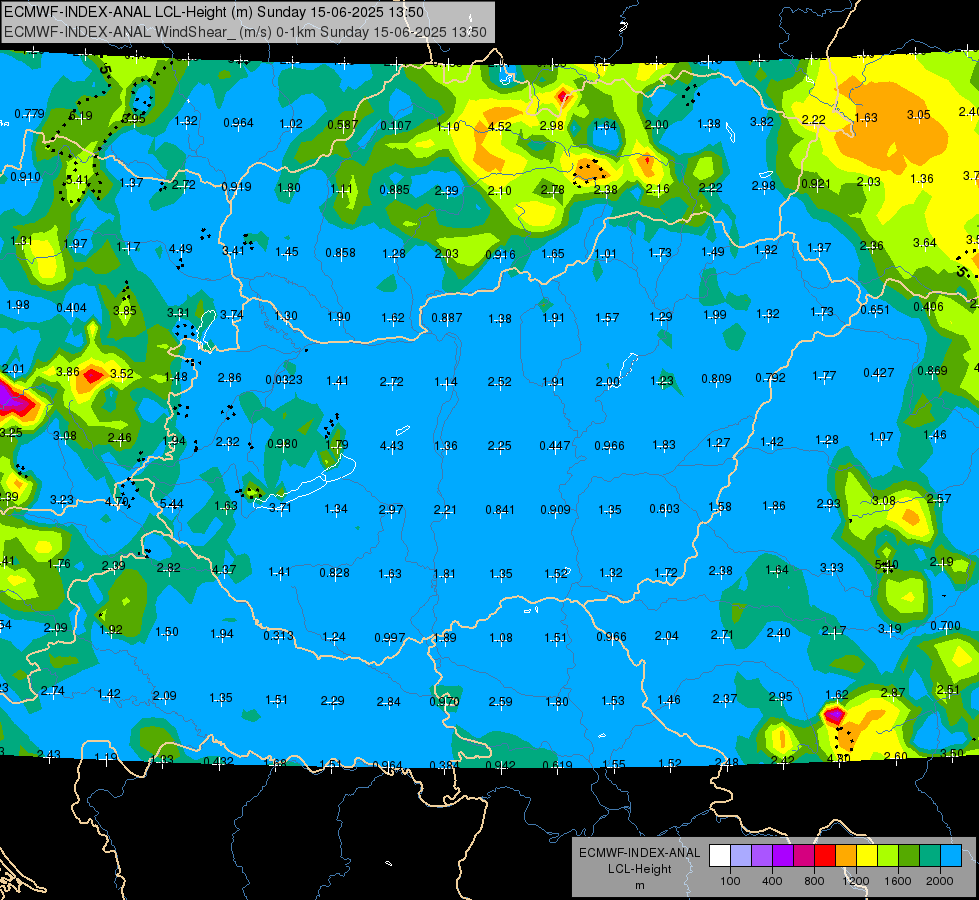Click the LCL-Height (m) header line
The width and height of the screenshot is (979, 900).
point(214,12)
